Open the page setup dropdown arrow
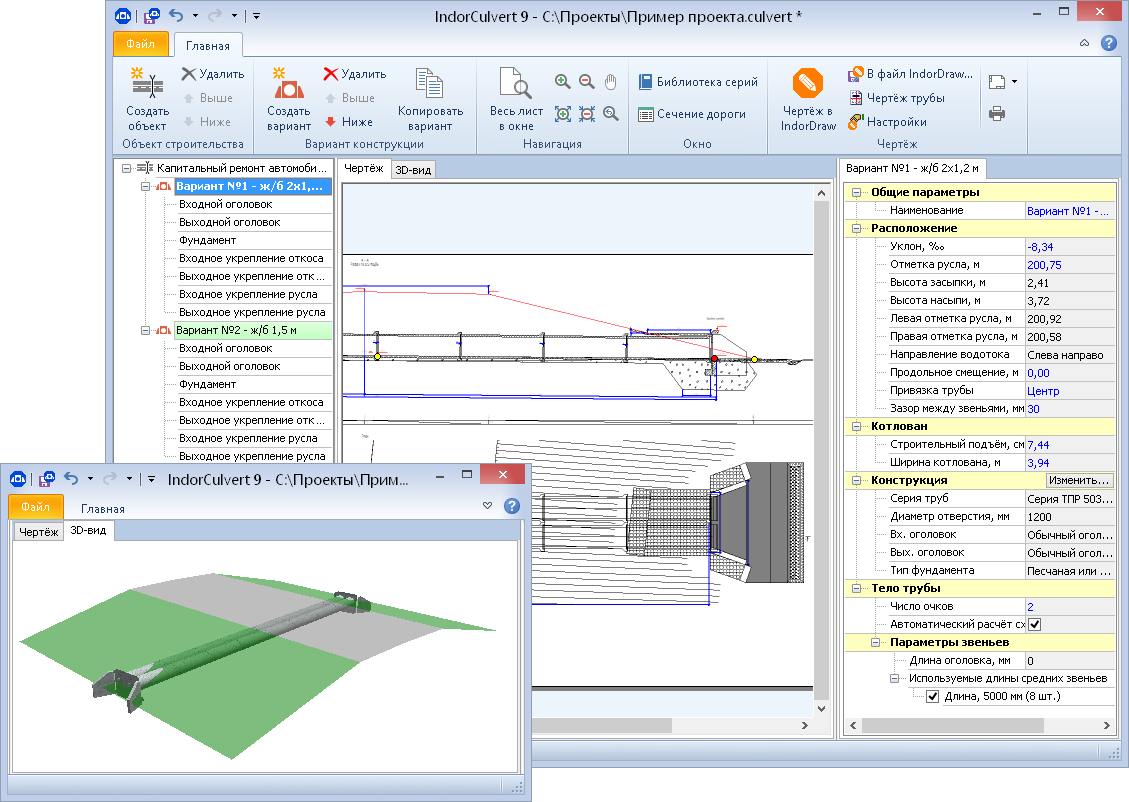Viewport: 1129px width, 802px height. pos(1014,81)
